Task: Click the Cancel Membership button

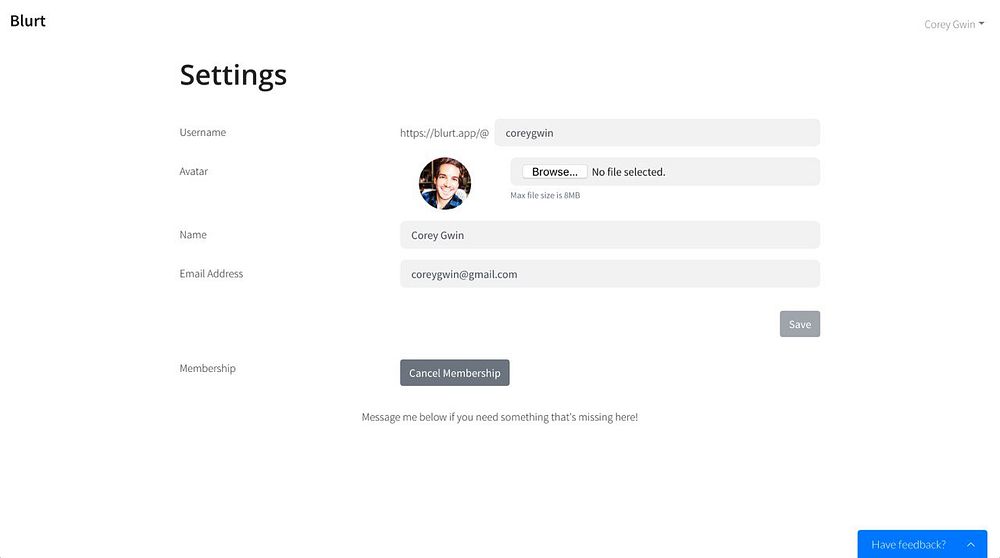Action: coord(455,373)
